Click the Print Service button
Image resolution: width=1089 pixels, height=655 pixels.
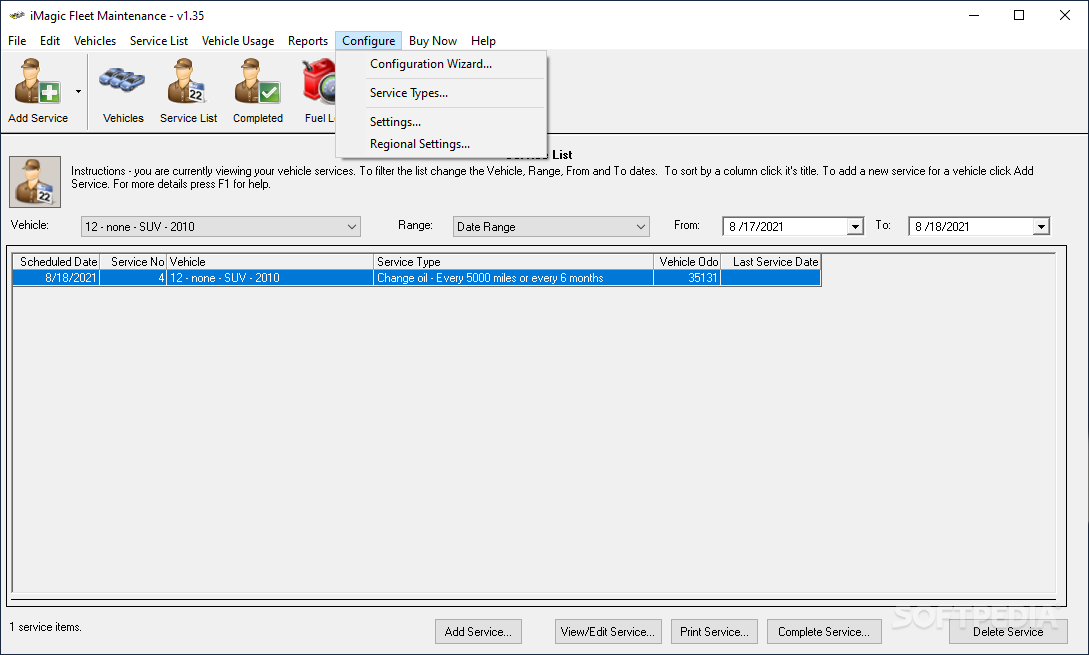(x=714, y=631)
